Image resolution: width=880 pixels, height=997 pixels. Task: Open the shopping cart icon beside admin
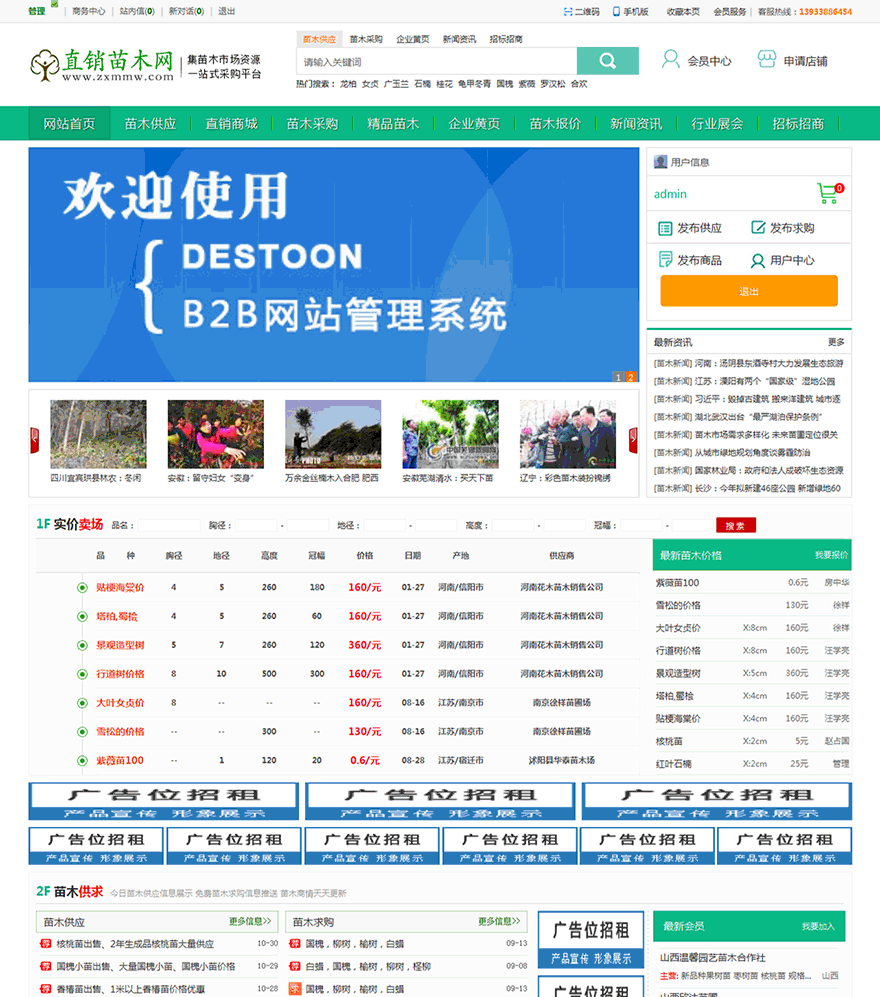coord(829,193)
